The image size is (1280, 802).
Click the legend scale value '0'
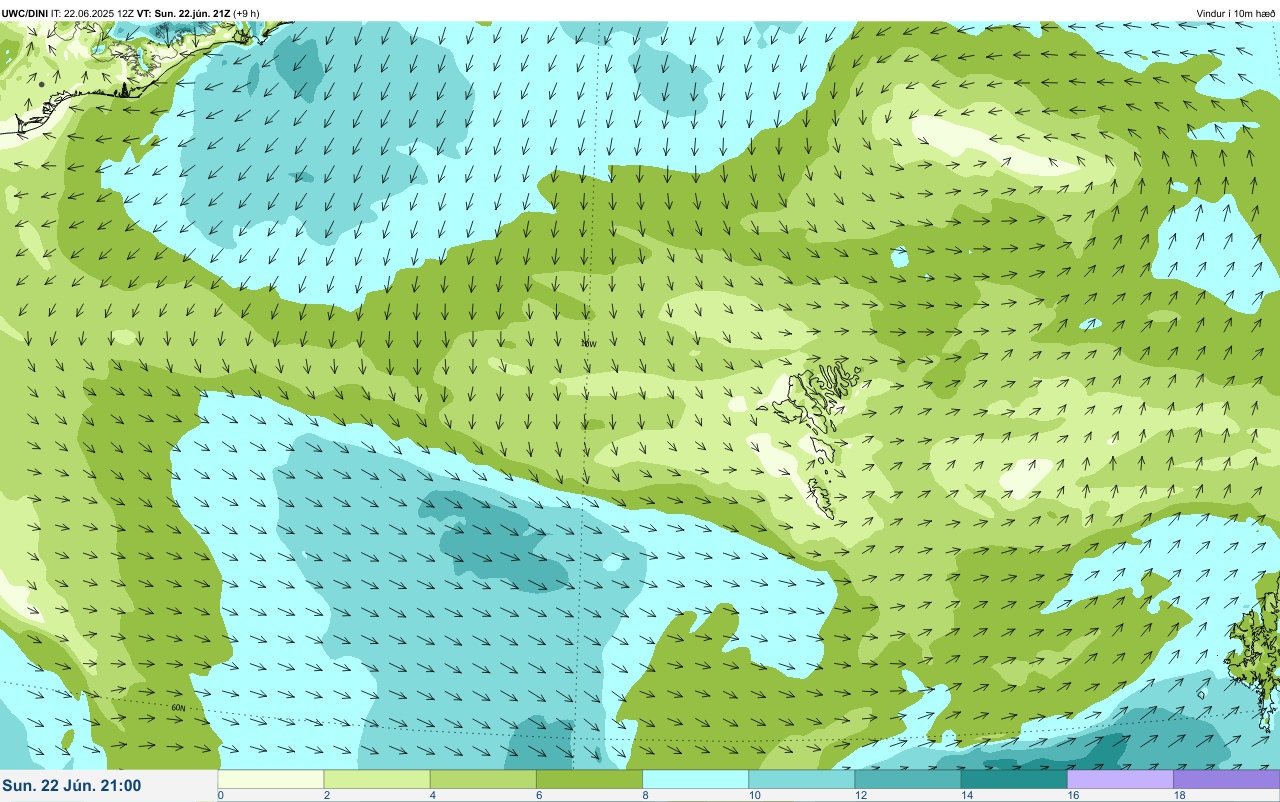220,796
